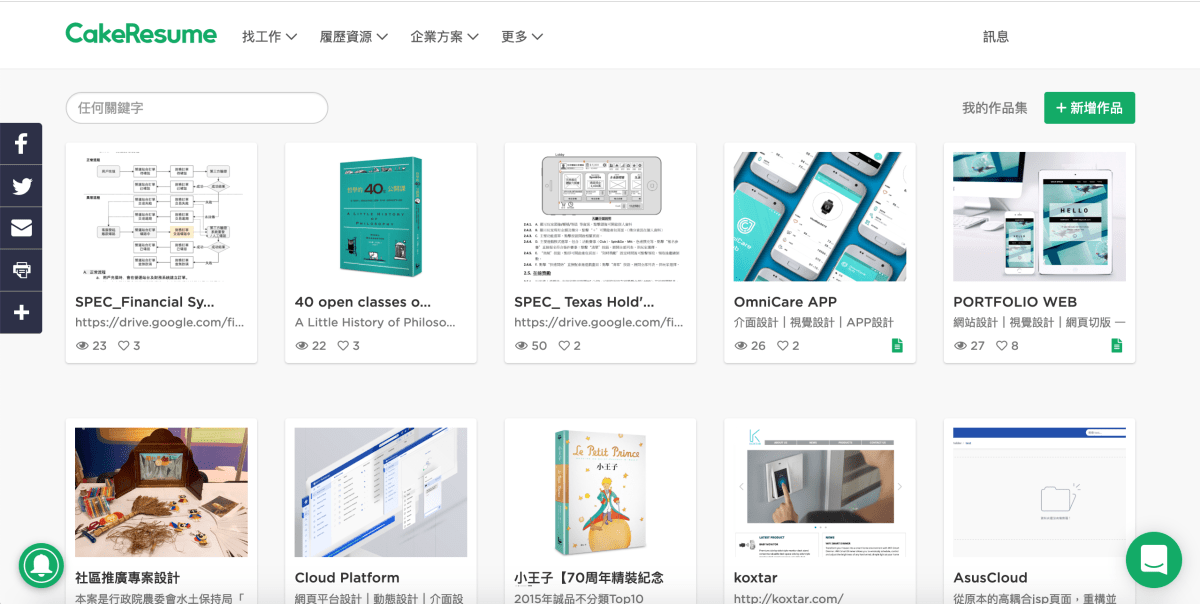The image size is (1200, 604).
Task: Open SPEC_Financial flowchart thumbnail
Action: pos(161,217)
